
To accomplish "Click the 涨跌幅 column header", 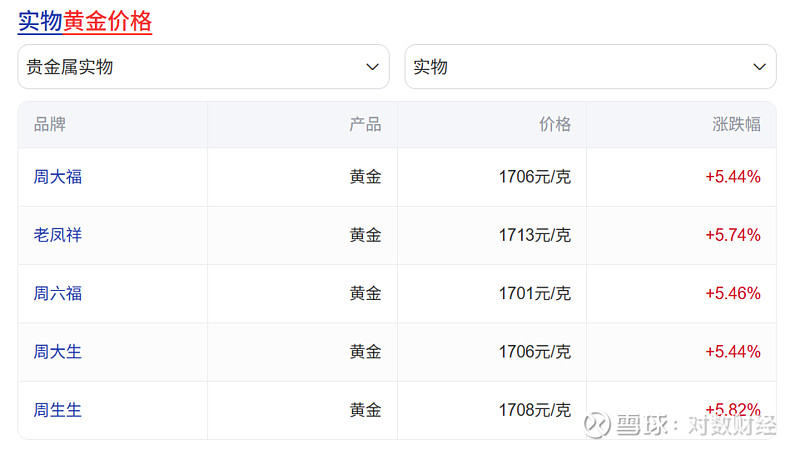I will click(737, 124).
